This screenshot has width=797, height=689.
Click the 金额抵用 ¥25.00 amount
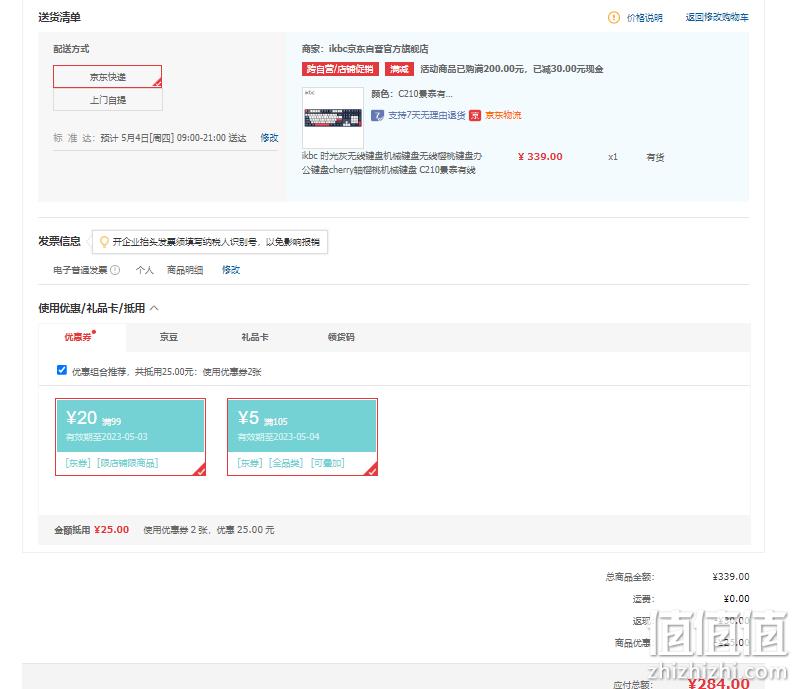(x=111, y=529)
